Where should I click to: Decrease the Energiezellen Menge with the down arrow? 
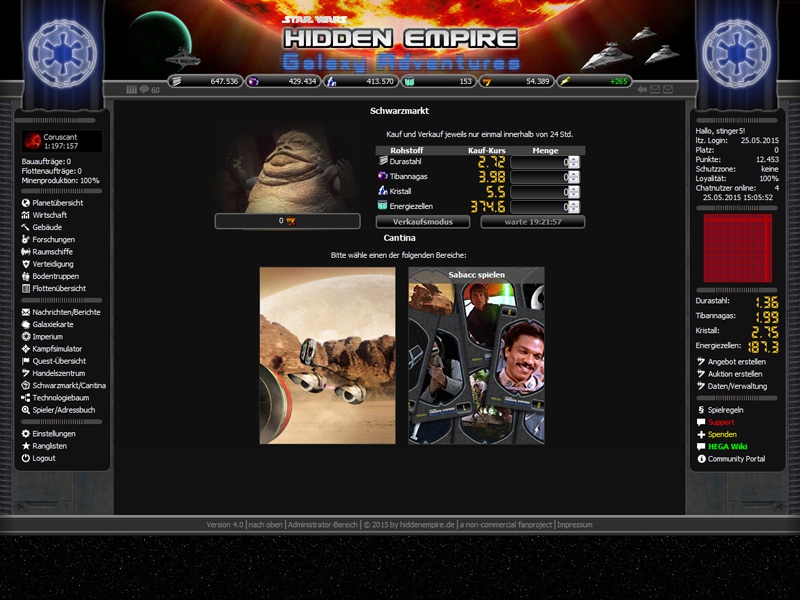[574, 210]
